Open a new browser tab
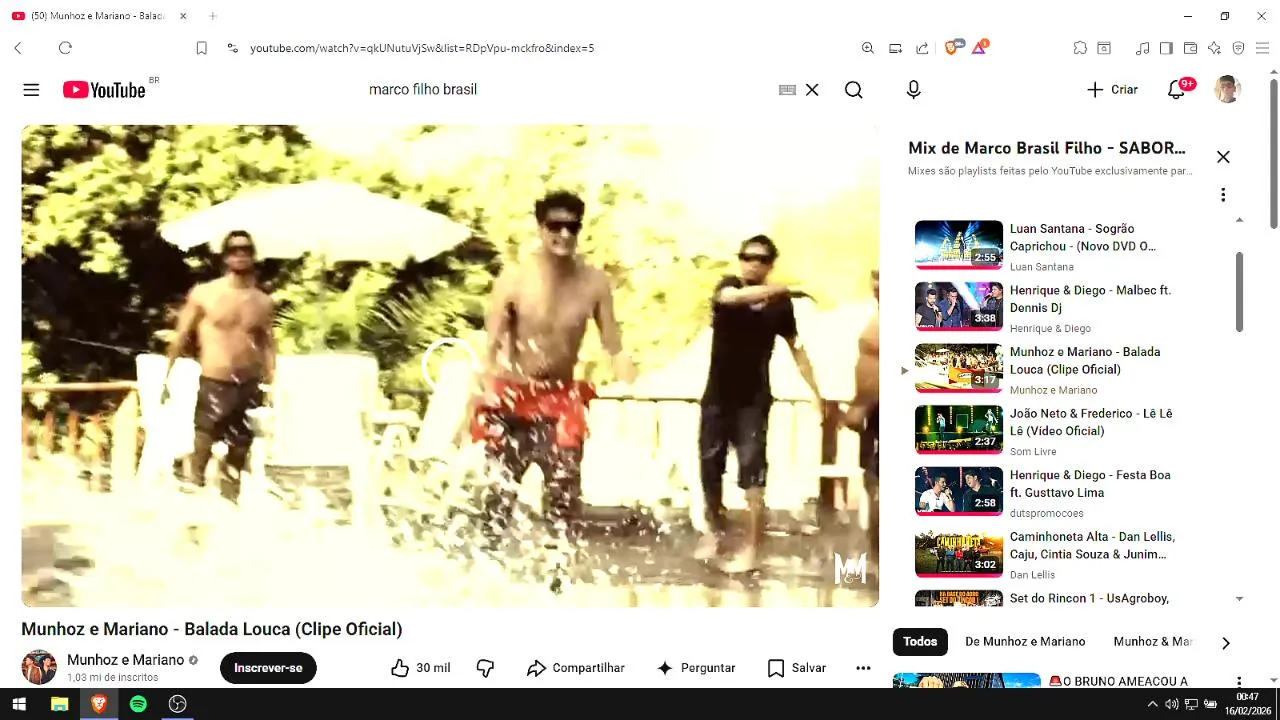1280x720 pixels. point(213,16)
